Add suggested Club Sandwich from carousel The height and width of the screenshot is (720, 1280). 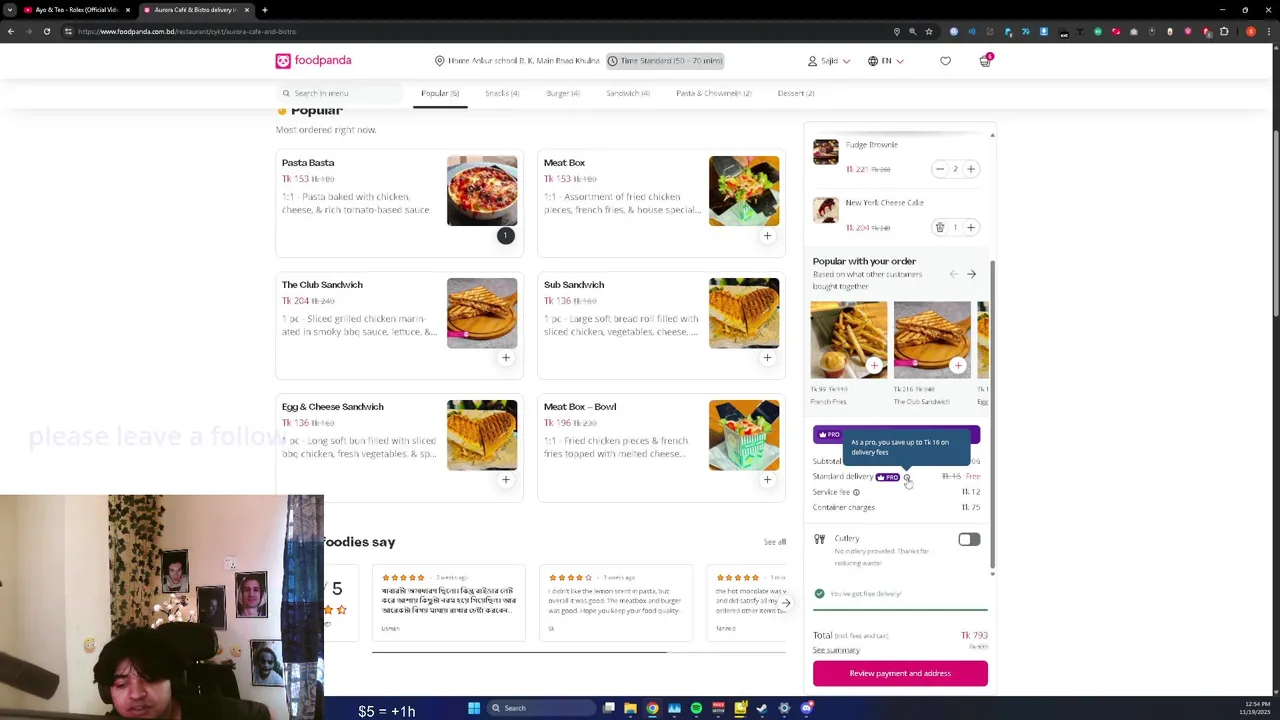pos(957,366)
